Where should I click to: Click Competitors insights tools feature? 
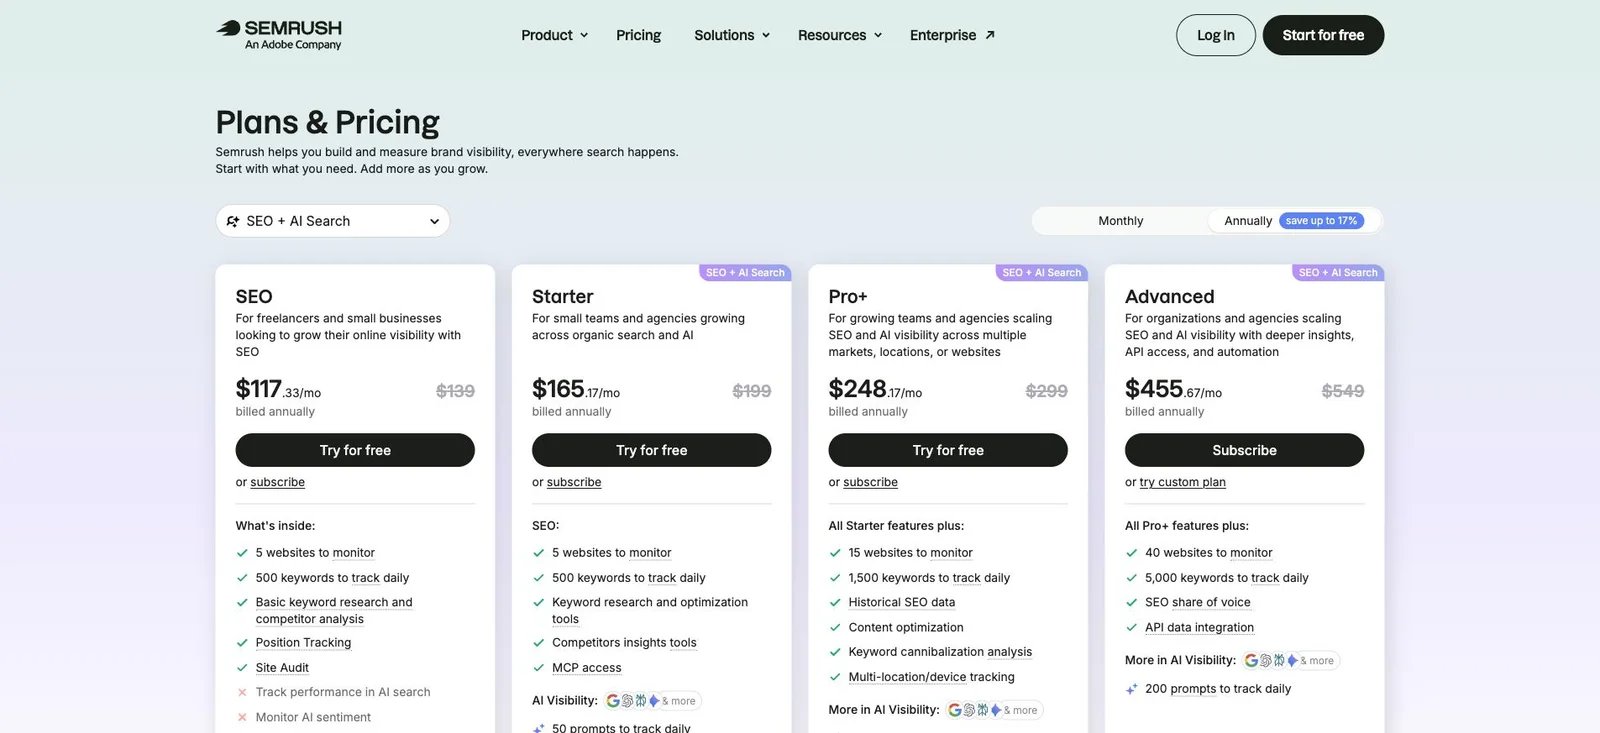click(624, 643)
